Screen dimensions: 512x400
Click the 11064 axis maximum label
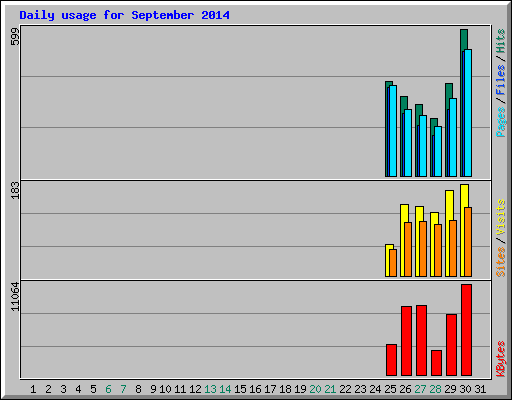point(15,296)
